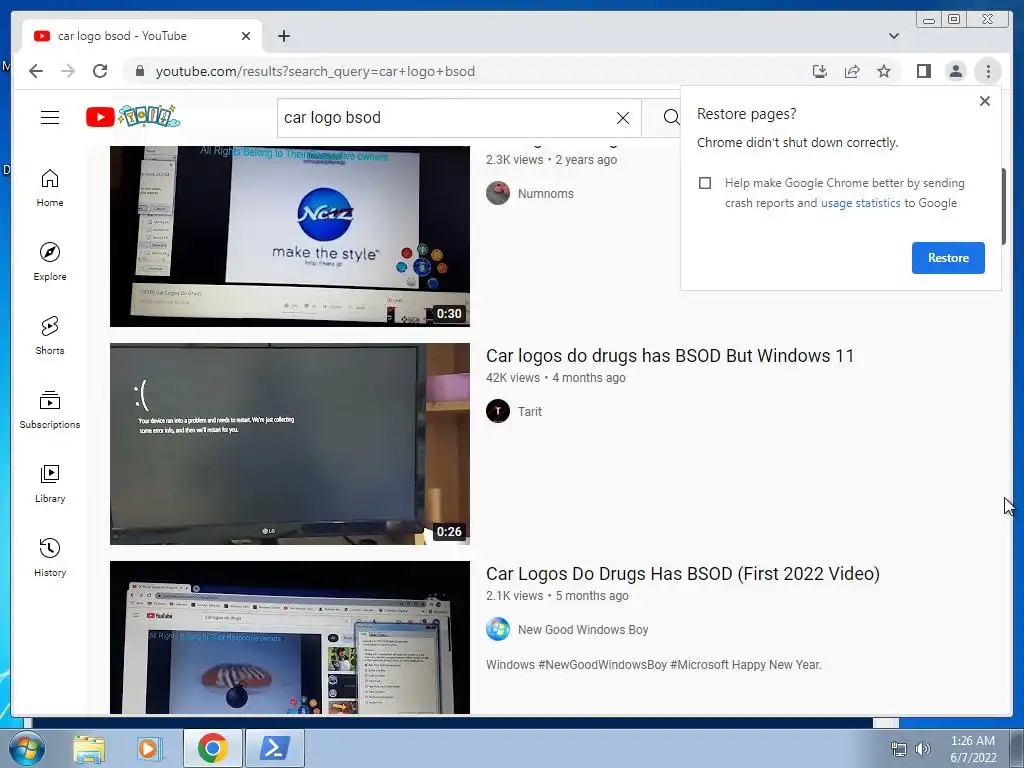Click the vertical page scrollbar thumb
The width and height of the screenshot is (1024, 768).
click(x=1004, y=206)
